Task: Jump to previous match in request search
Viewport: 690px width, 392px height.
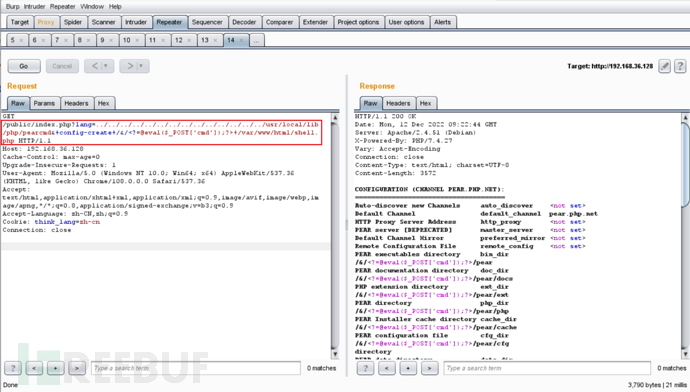Action: [34, 368]
